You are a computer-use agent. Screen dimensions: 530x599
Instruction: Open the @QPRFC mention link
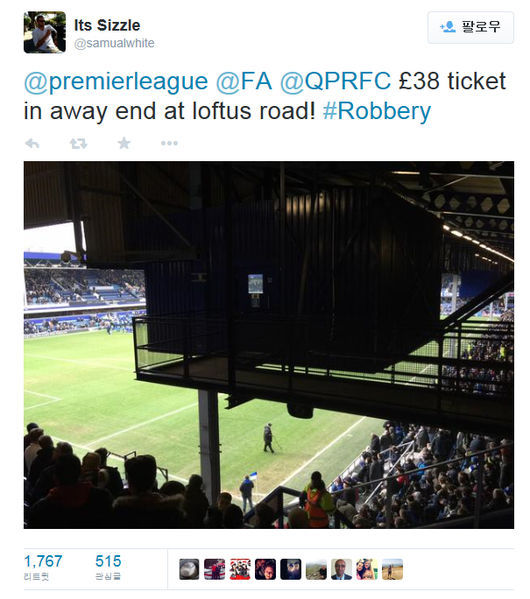335,81
